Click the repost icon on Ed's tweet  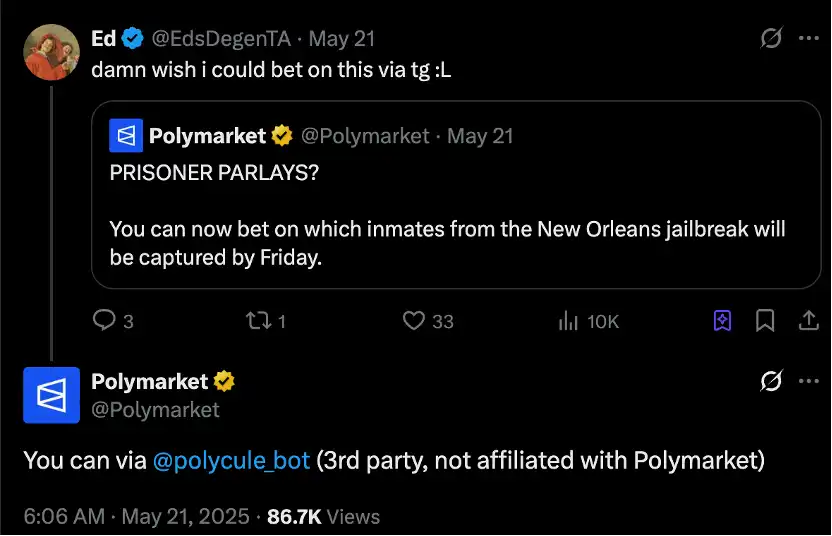(257, 321)
